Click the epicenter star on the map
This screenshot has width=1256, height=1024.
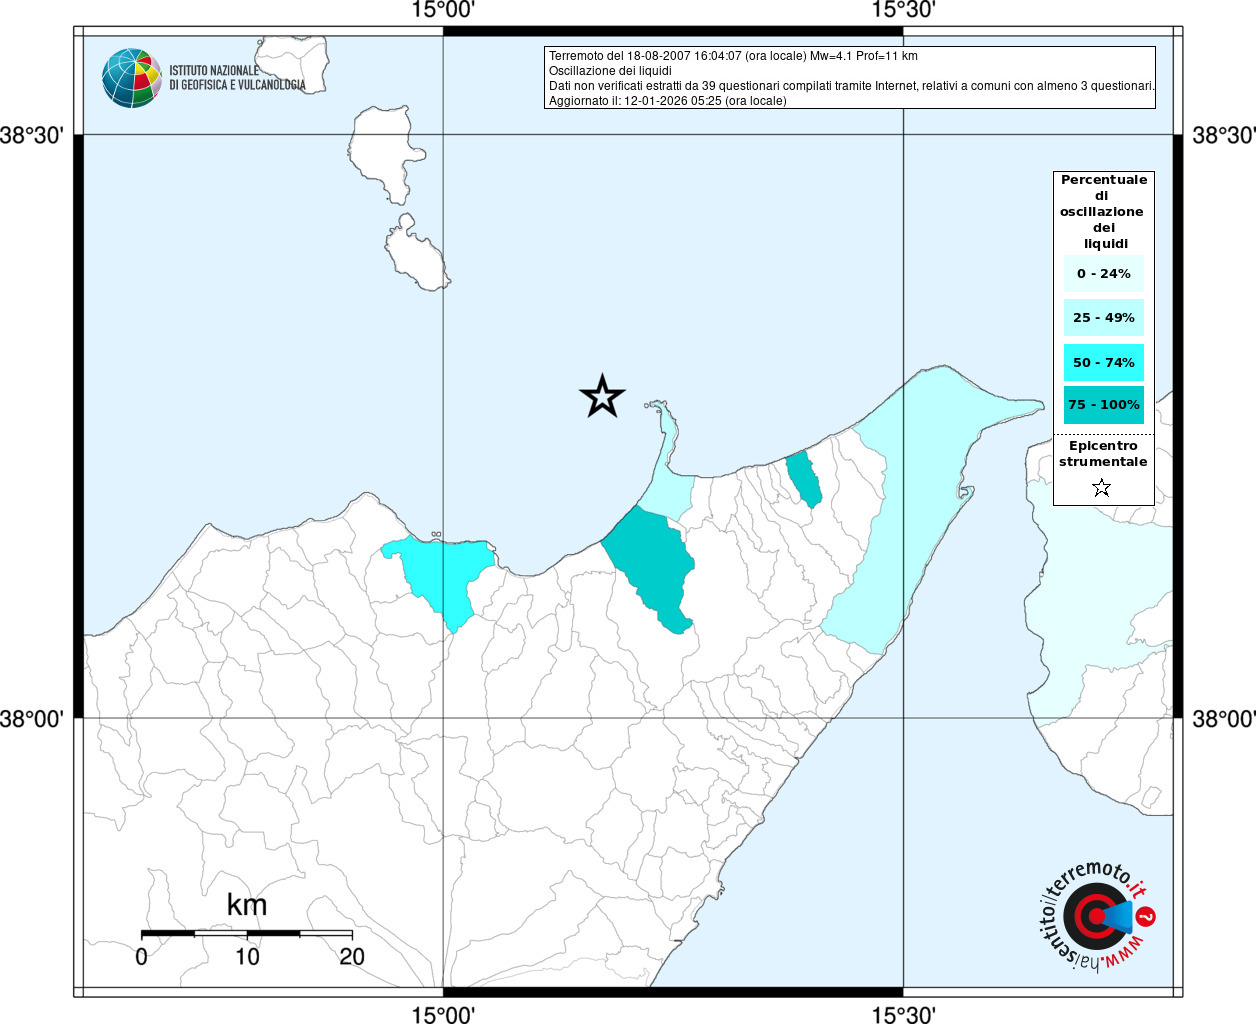coord(602,396)
